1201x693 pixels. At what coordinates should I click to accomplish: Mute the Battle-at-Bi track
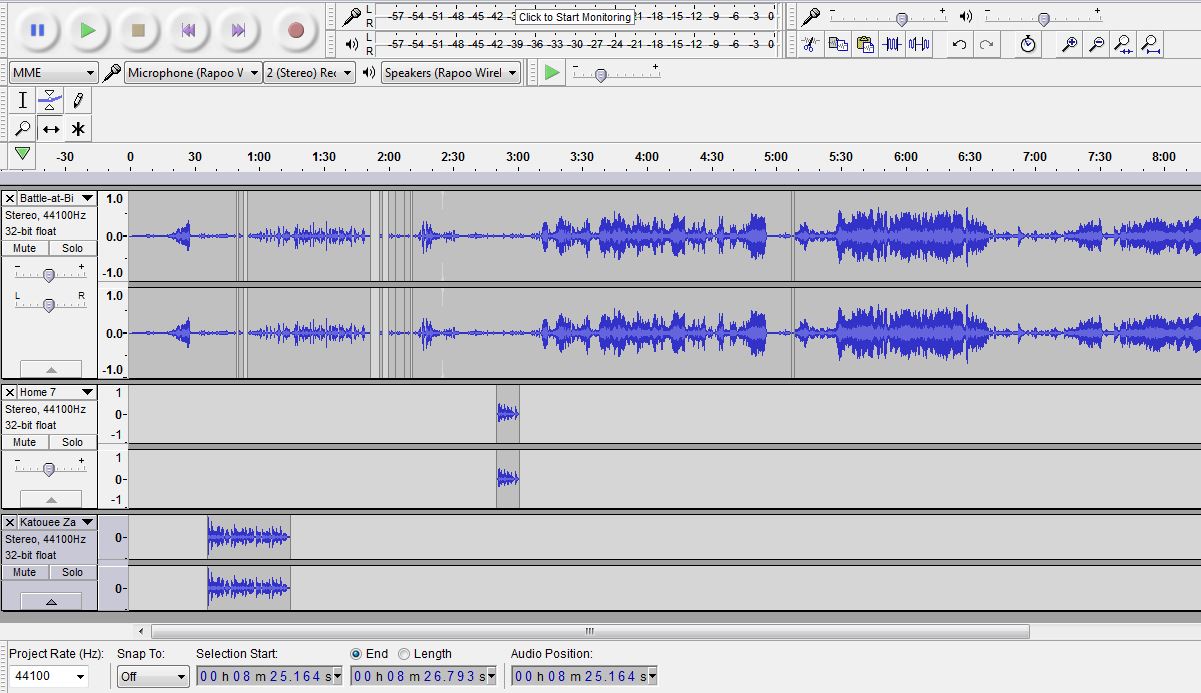(23, 248)
